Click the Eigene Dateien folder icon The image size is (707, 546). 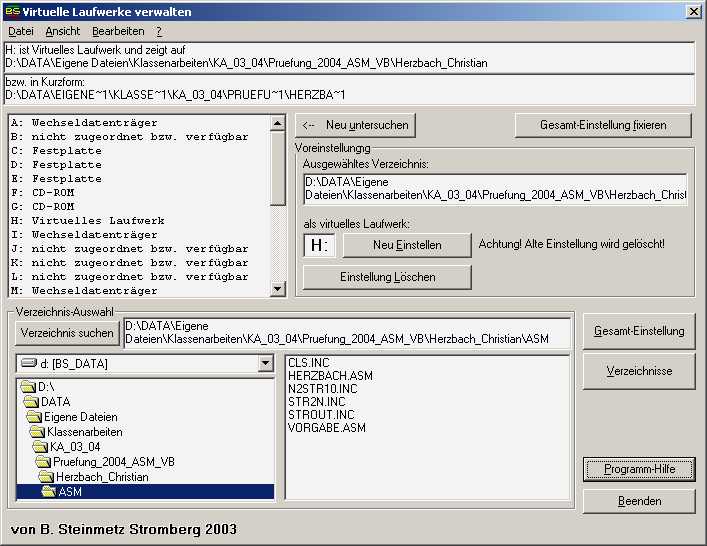pyautogui.click(x=34, y=417)
